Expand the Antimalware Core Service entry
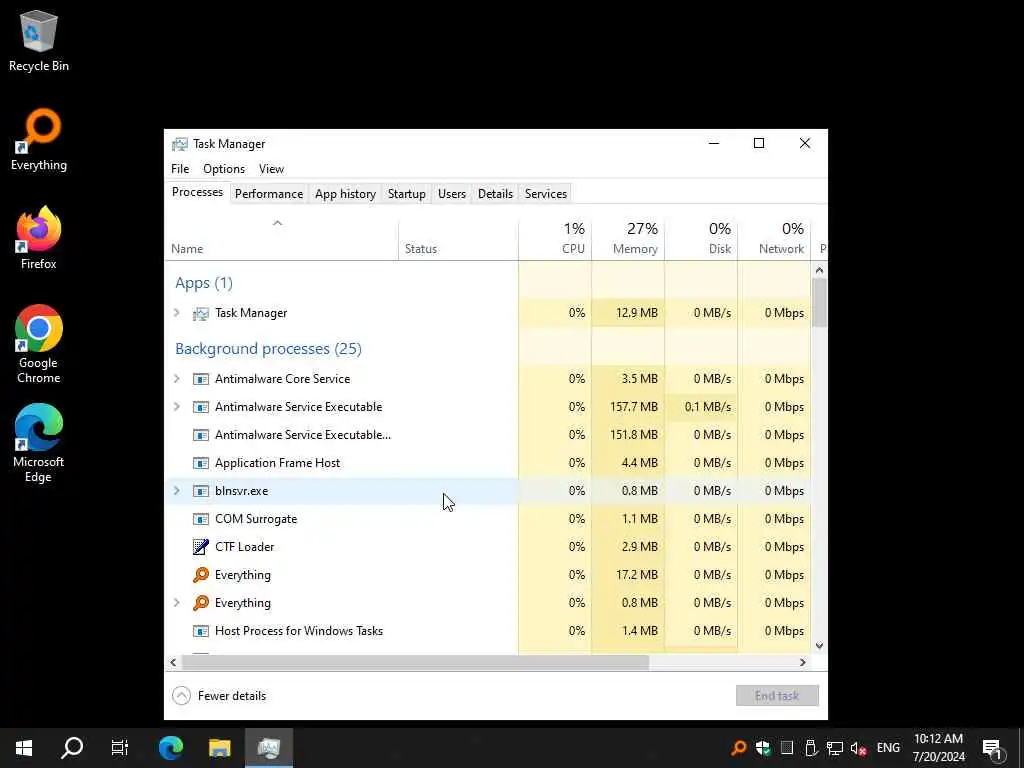This screenshot has height=768, width=1024. [x=176, y=379]
